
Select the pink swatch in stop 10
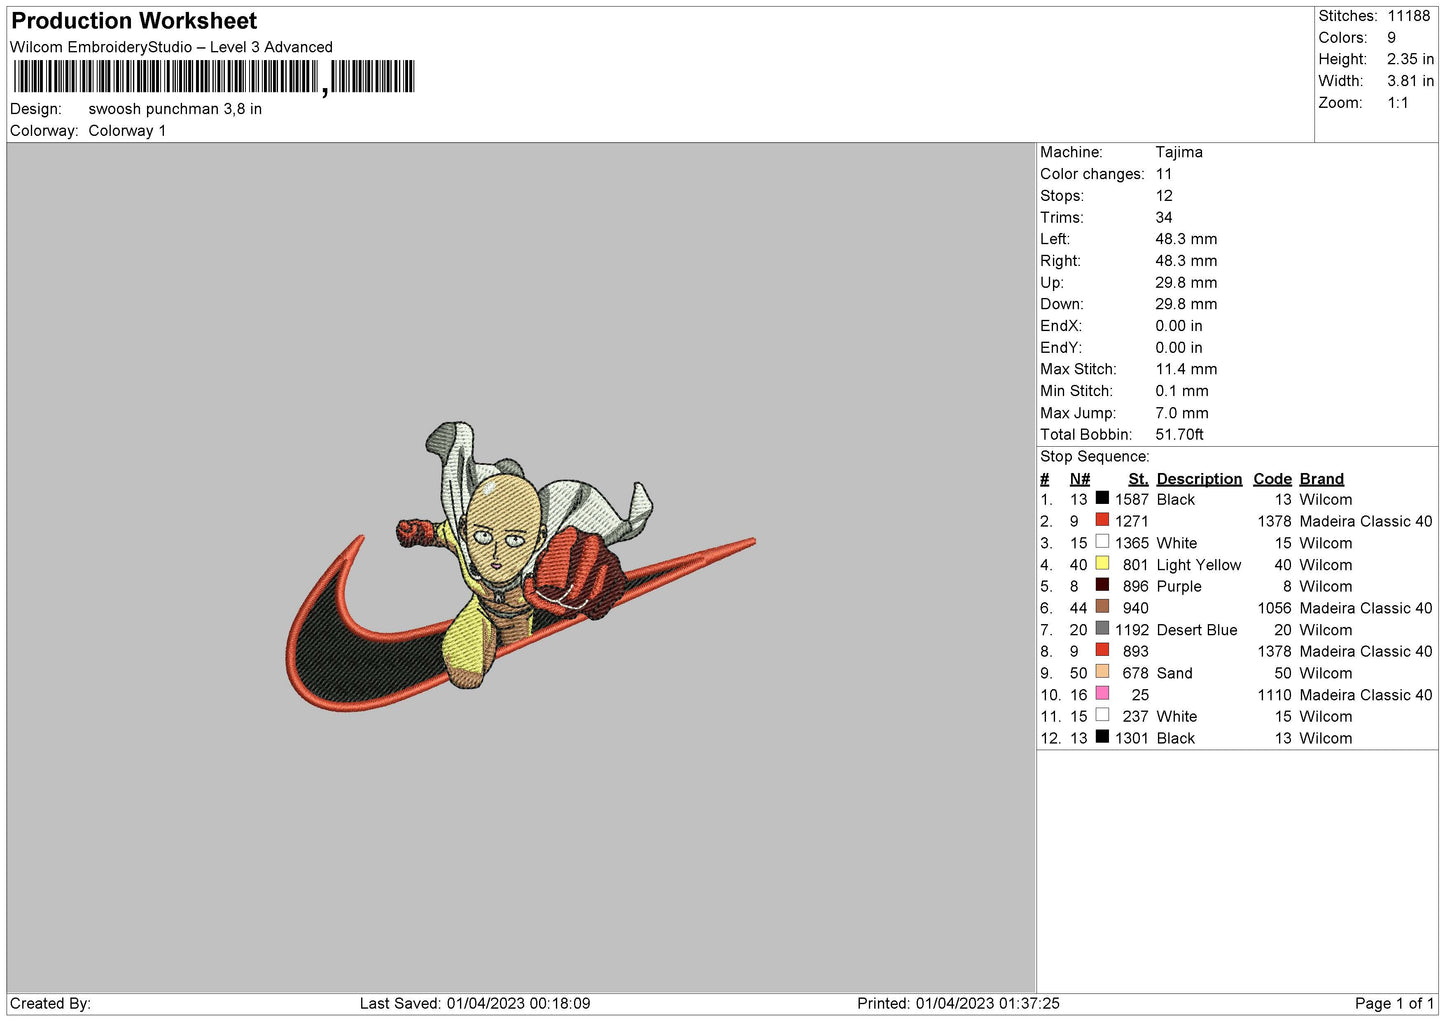[x=1102, y=694]
